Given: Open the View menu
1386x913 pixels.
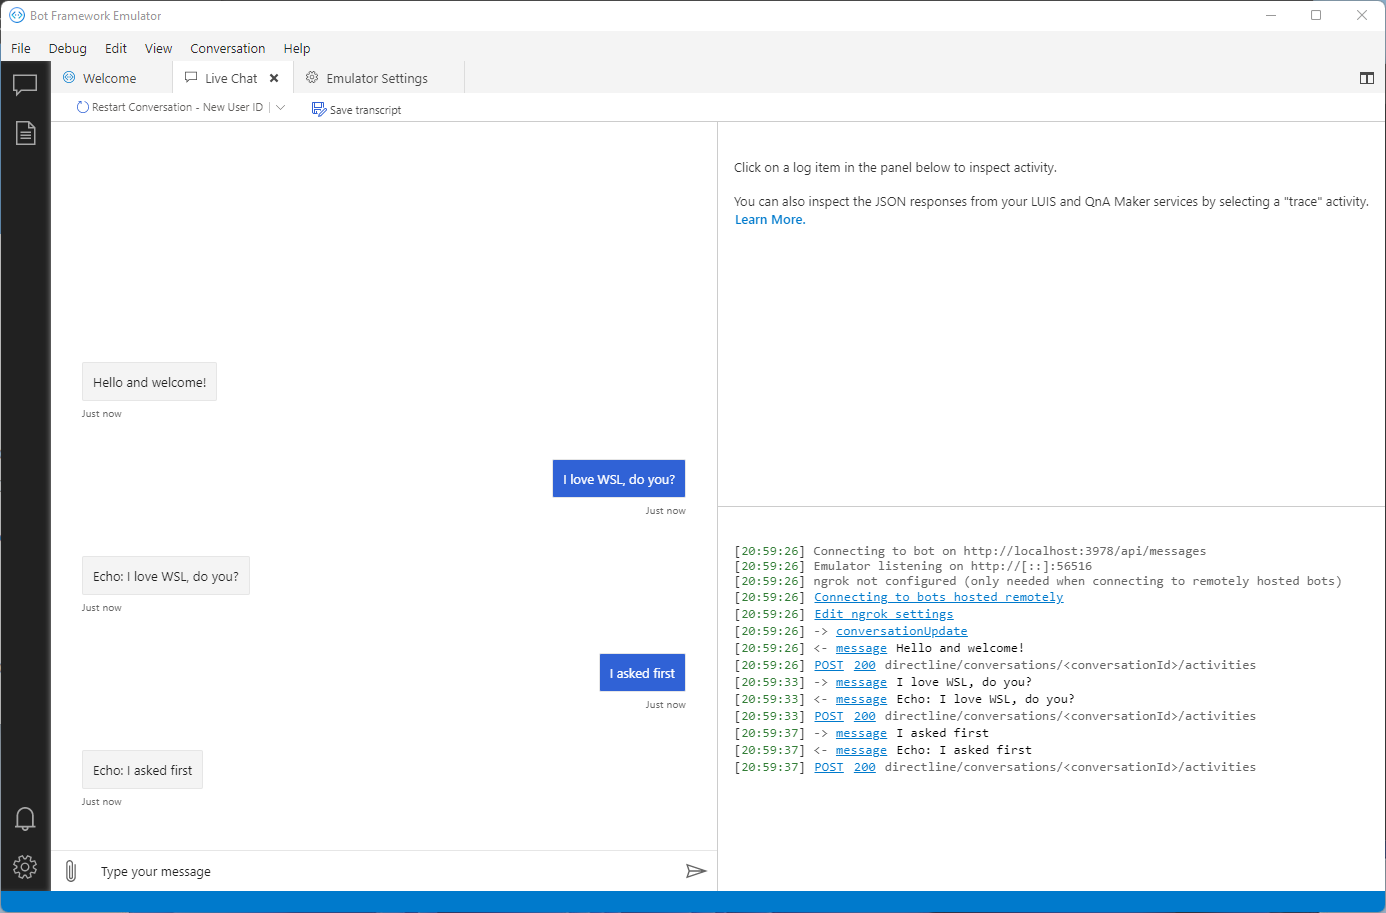Looking at the screenshot, I should point(158,48).
